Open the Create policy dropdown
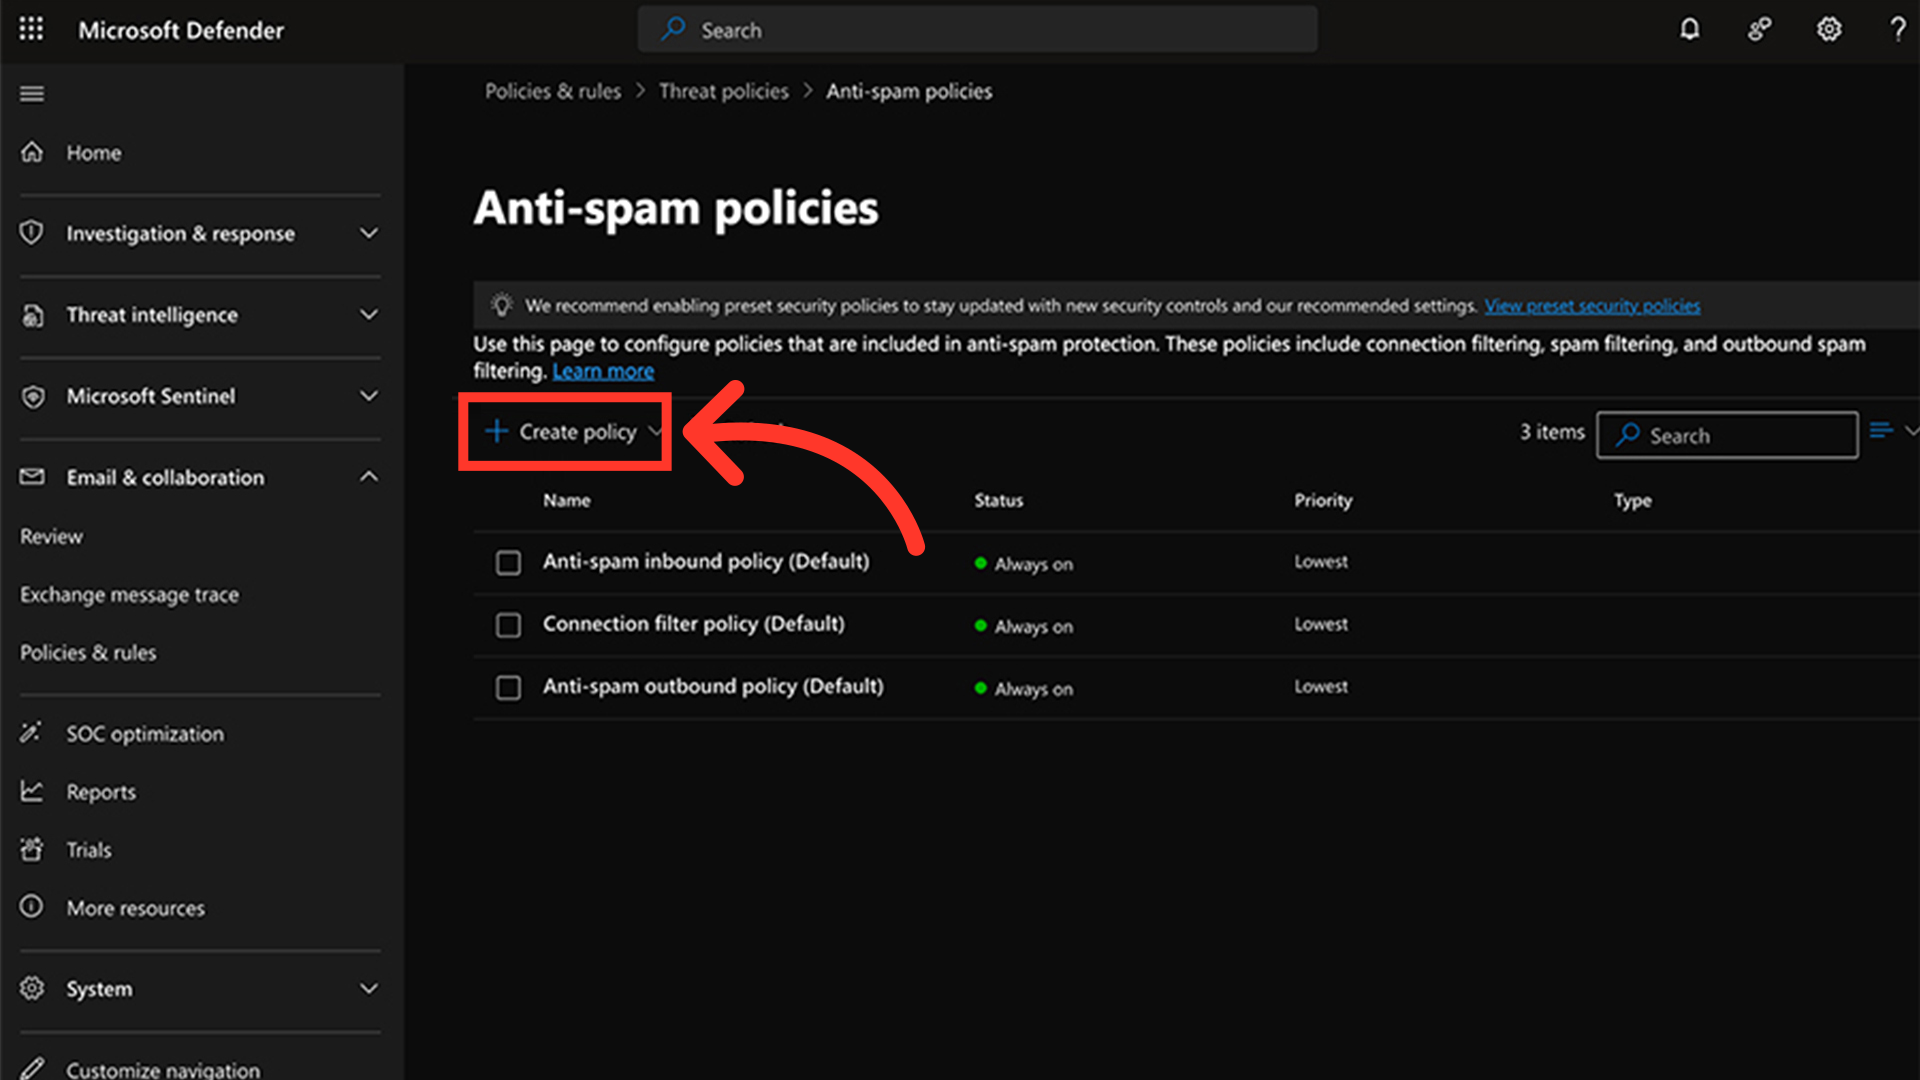Image resolution: width=1920 pixels, height=1080 pixels. [x=572, y=432]
